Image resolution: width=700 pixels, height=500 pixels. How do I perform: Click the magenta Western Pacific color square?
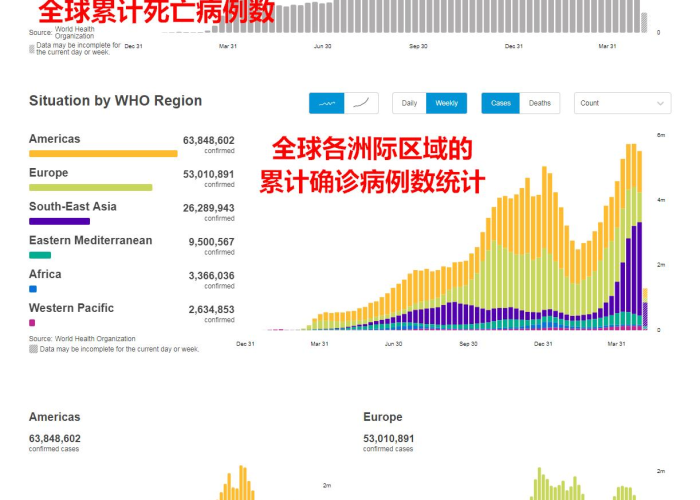click(32, 323)
